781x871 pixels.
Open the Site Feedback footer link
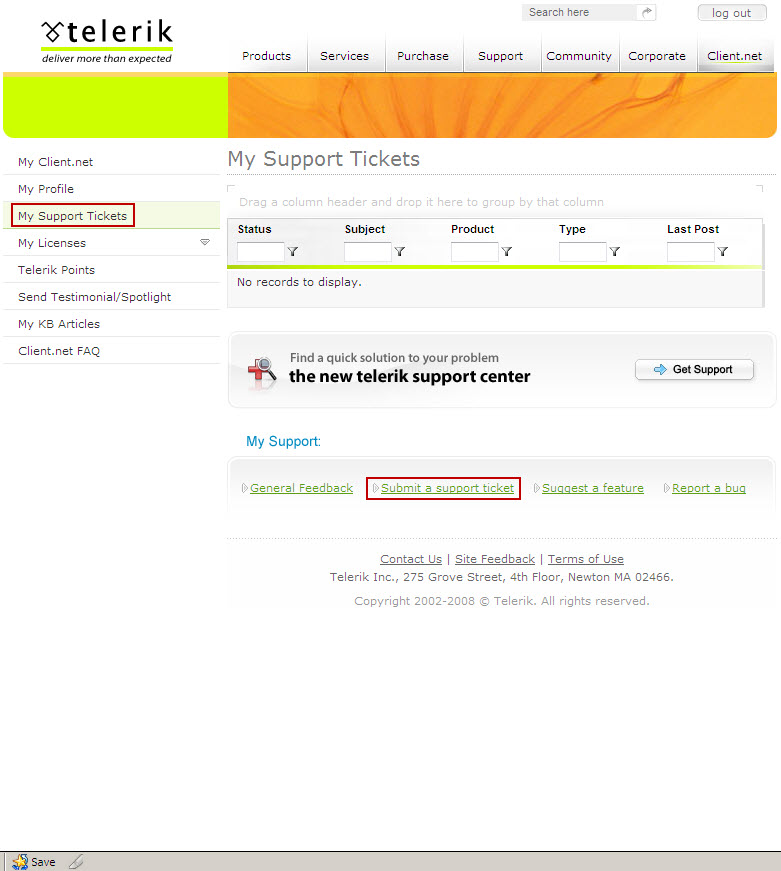pyautogui.click(x=495, y=559)
